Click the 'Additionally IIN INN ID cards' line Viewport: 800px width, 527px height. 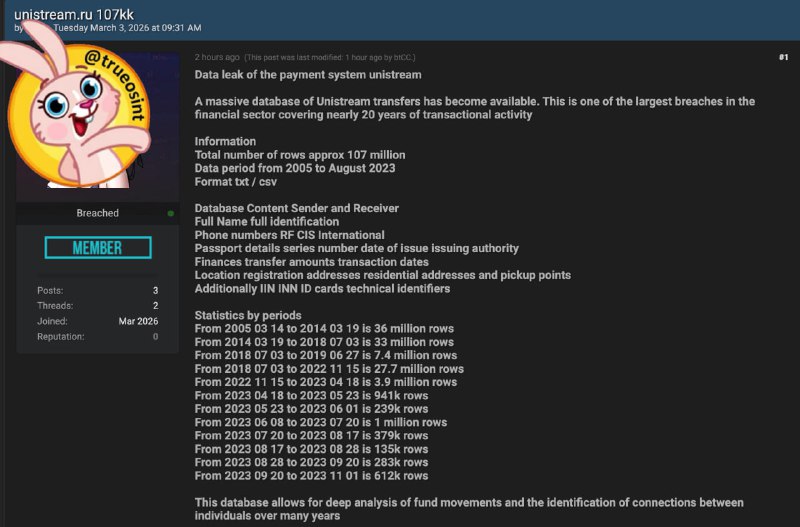[322, 289]
